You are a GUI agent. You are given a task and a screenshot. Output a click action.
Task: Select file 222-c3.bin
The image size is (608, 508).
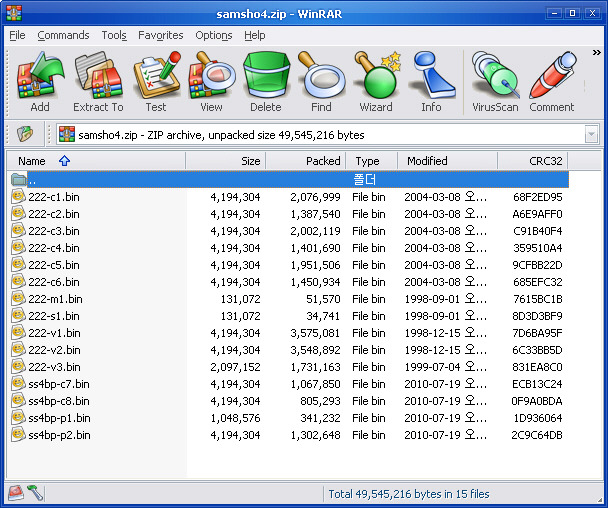[289, 231]
